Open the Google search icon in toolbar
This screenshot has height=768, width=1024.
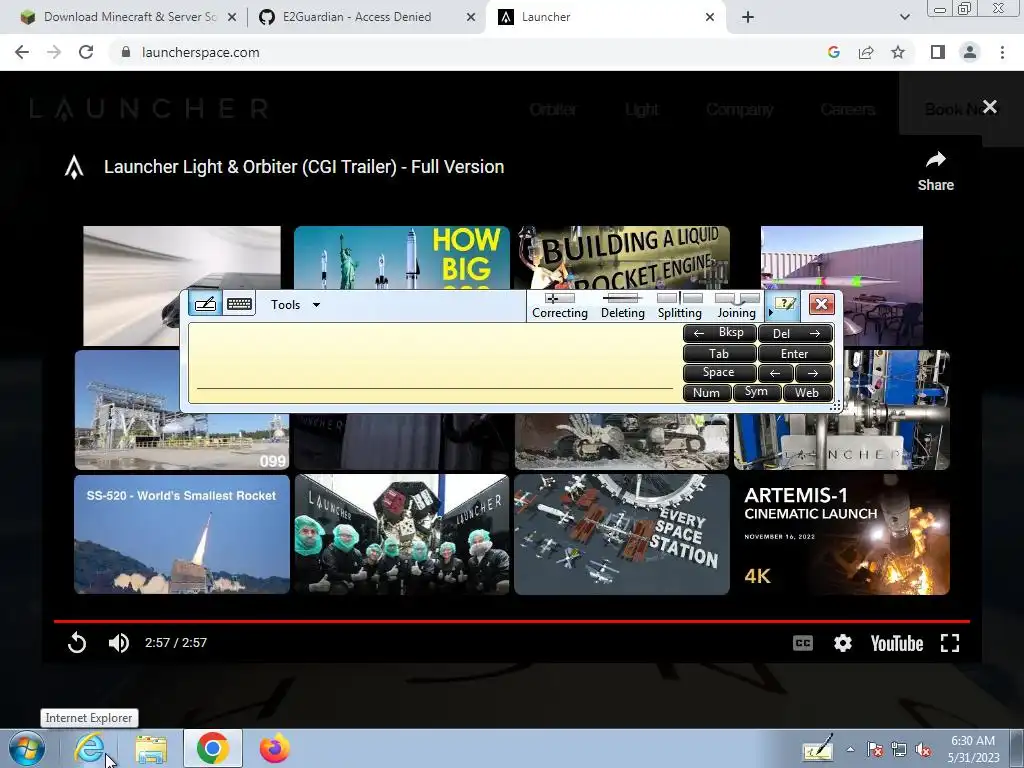click(833, 52)
